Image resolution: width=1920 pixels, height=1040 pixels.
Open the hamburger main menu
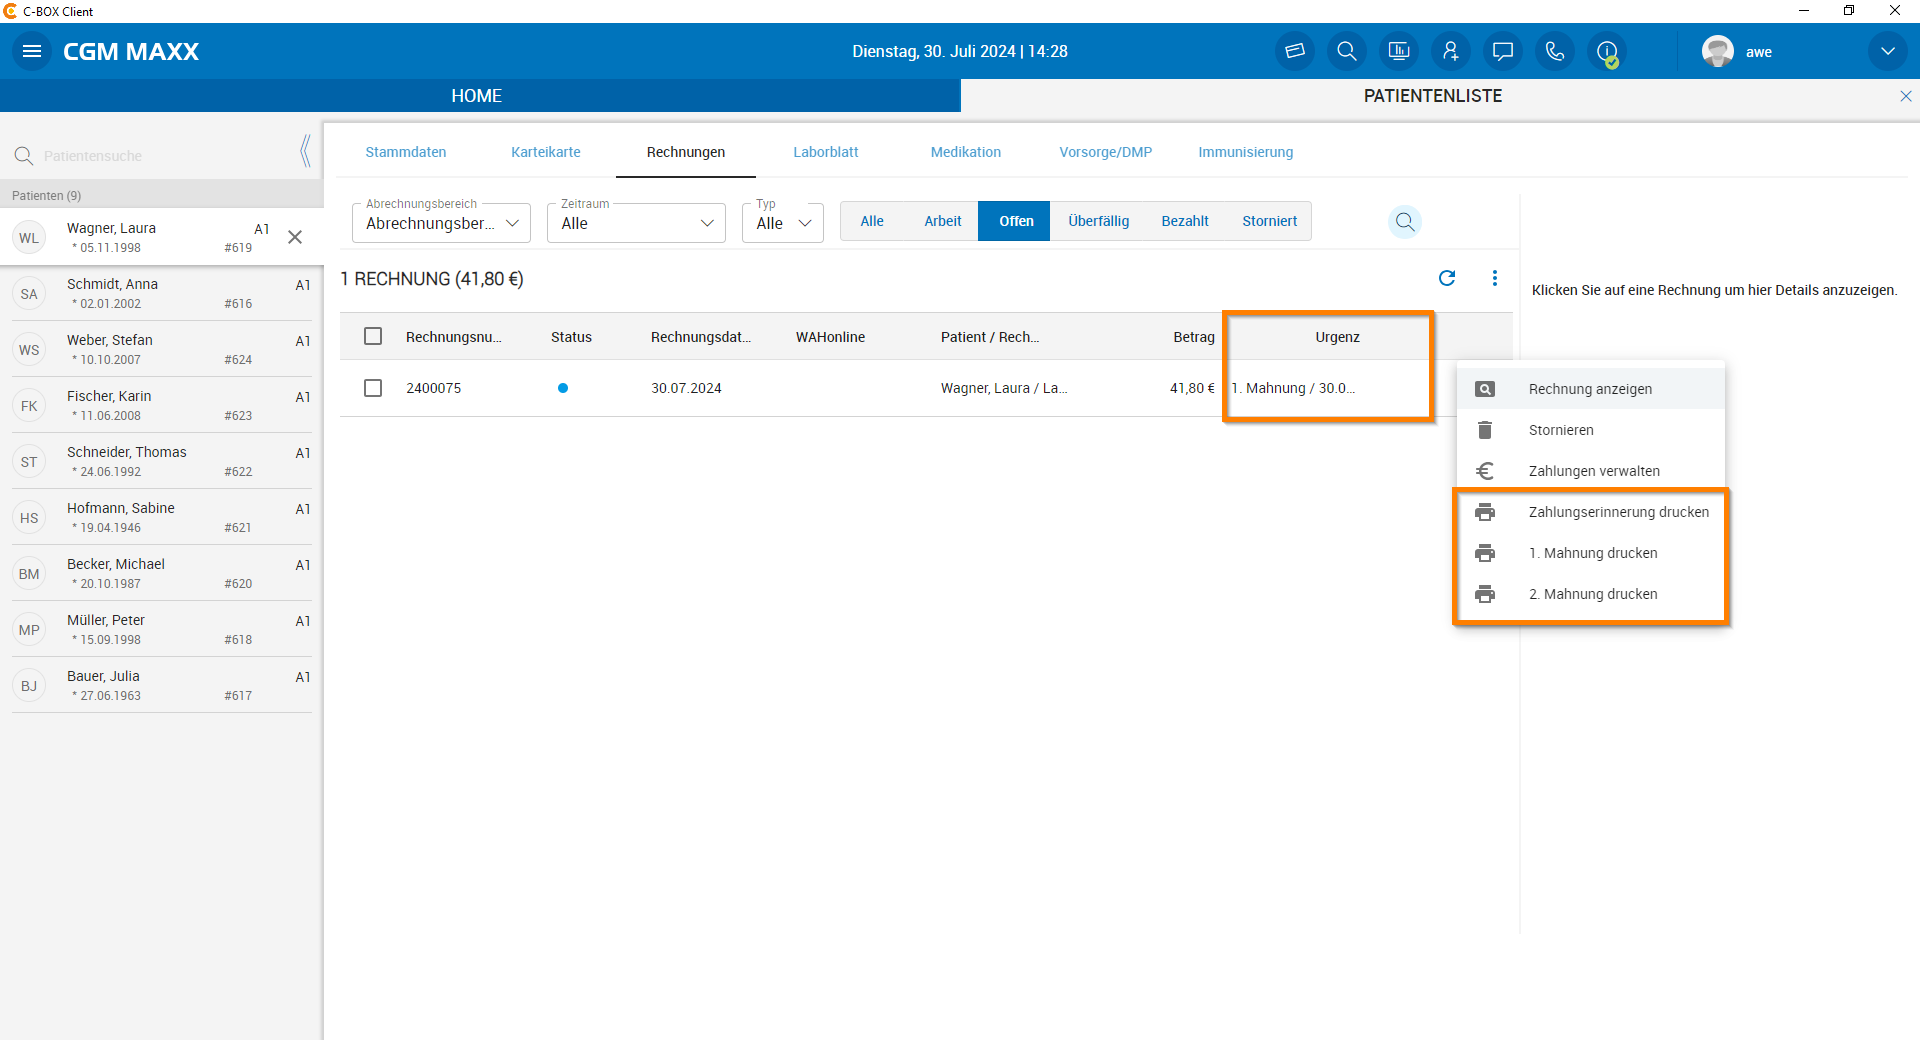(32, 51)
